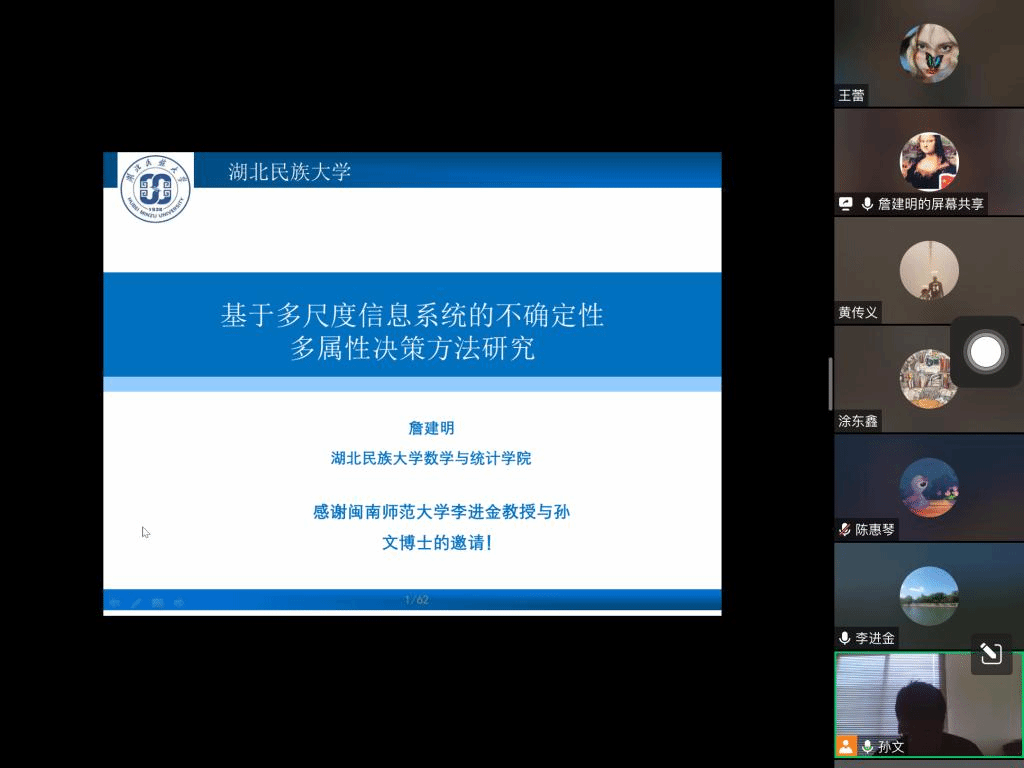The image size is (1024, 768).
Task: Click the green microphone icon for 孙文
Action: pos(867,746)
